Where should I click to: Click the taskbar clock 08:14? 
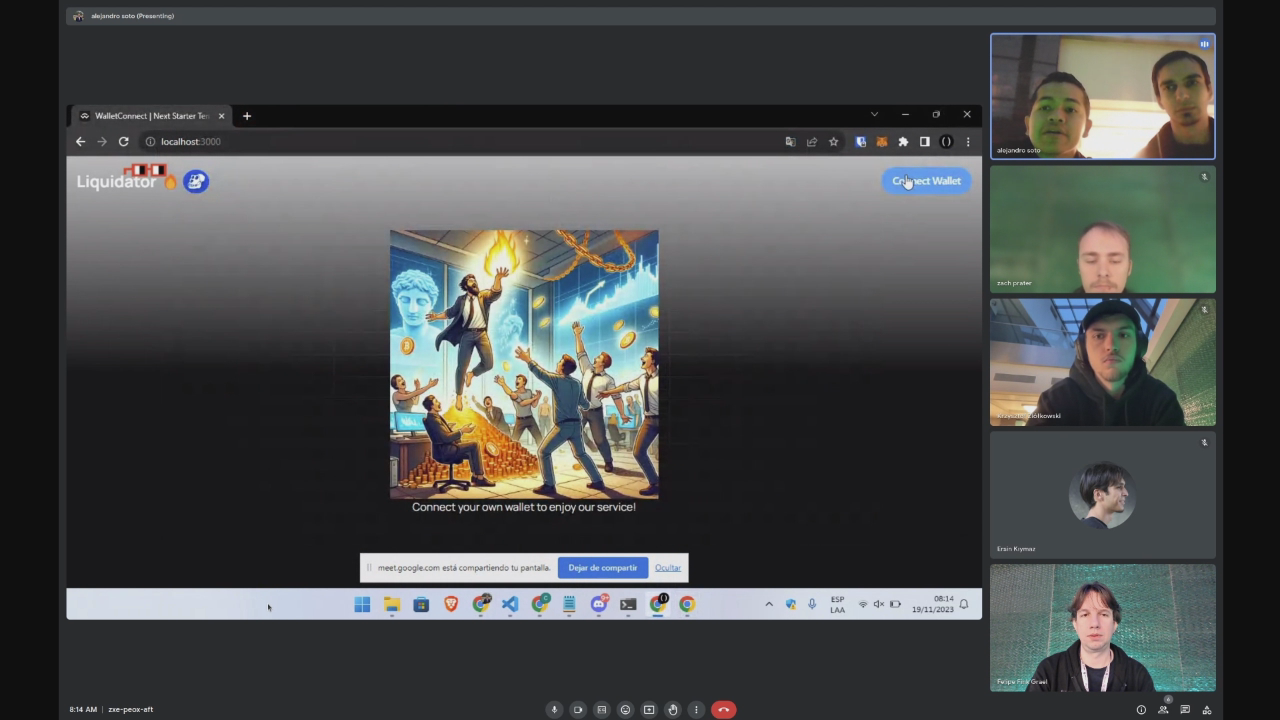[932, 604]
